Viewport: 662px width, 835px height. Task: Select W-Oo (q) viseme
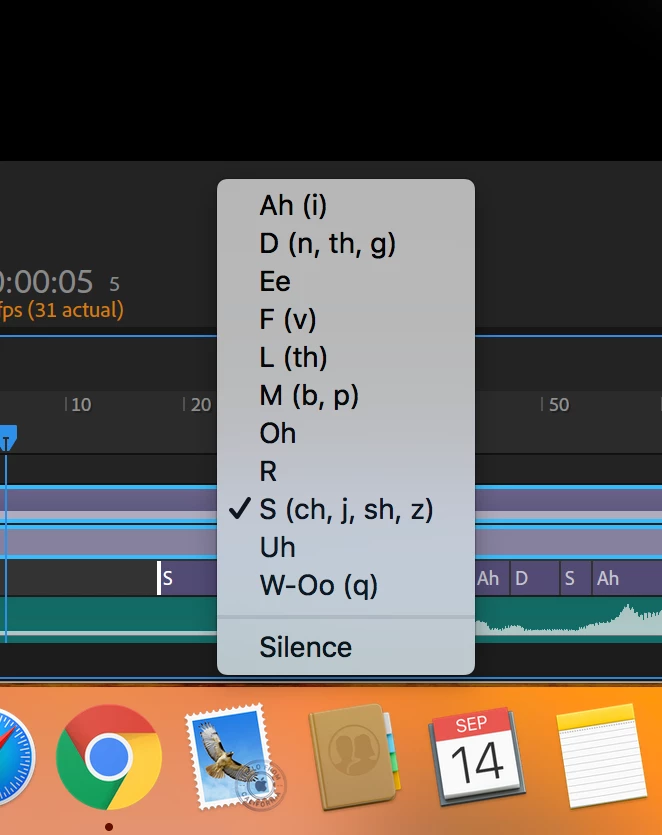pos(346,585)
